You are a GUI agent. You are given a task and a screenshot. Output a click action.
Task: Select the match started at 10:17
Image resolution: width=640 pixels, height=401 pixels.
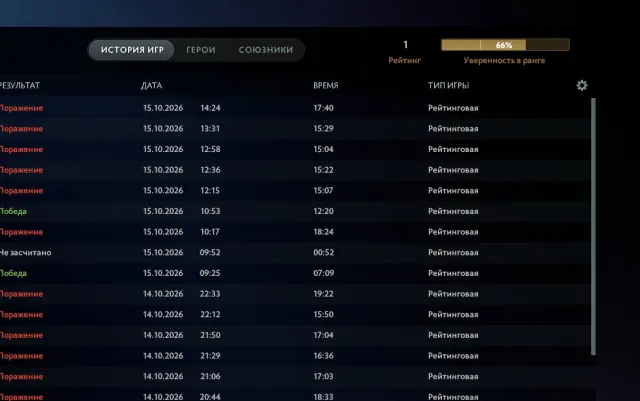(x=295, y=232)
